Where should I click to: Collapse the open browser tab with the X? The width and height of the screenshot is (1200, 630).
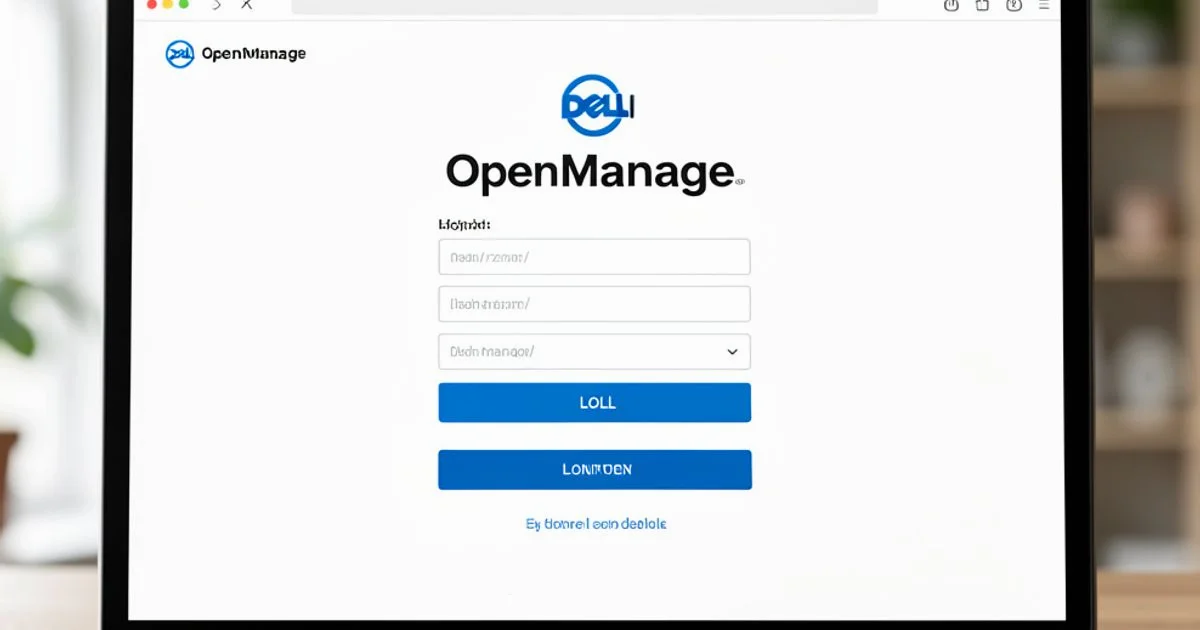[245, 5]
